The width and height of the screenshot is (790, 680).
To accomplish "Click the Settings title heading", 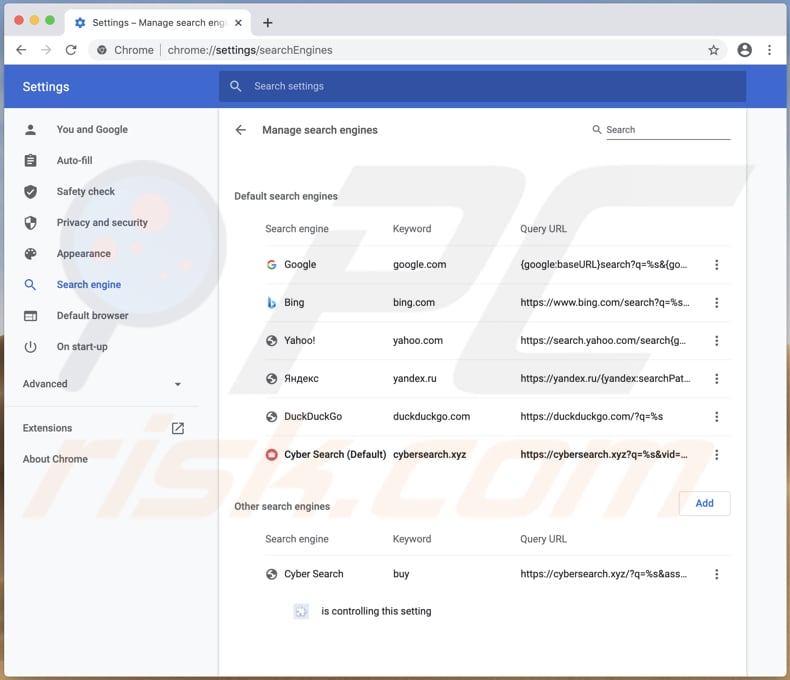I will click(46, 87).
